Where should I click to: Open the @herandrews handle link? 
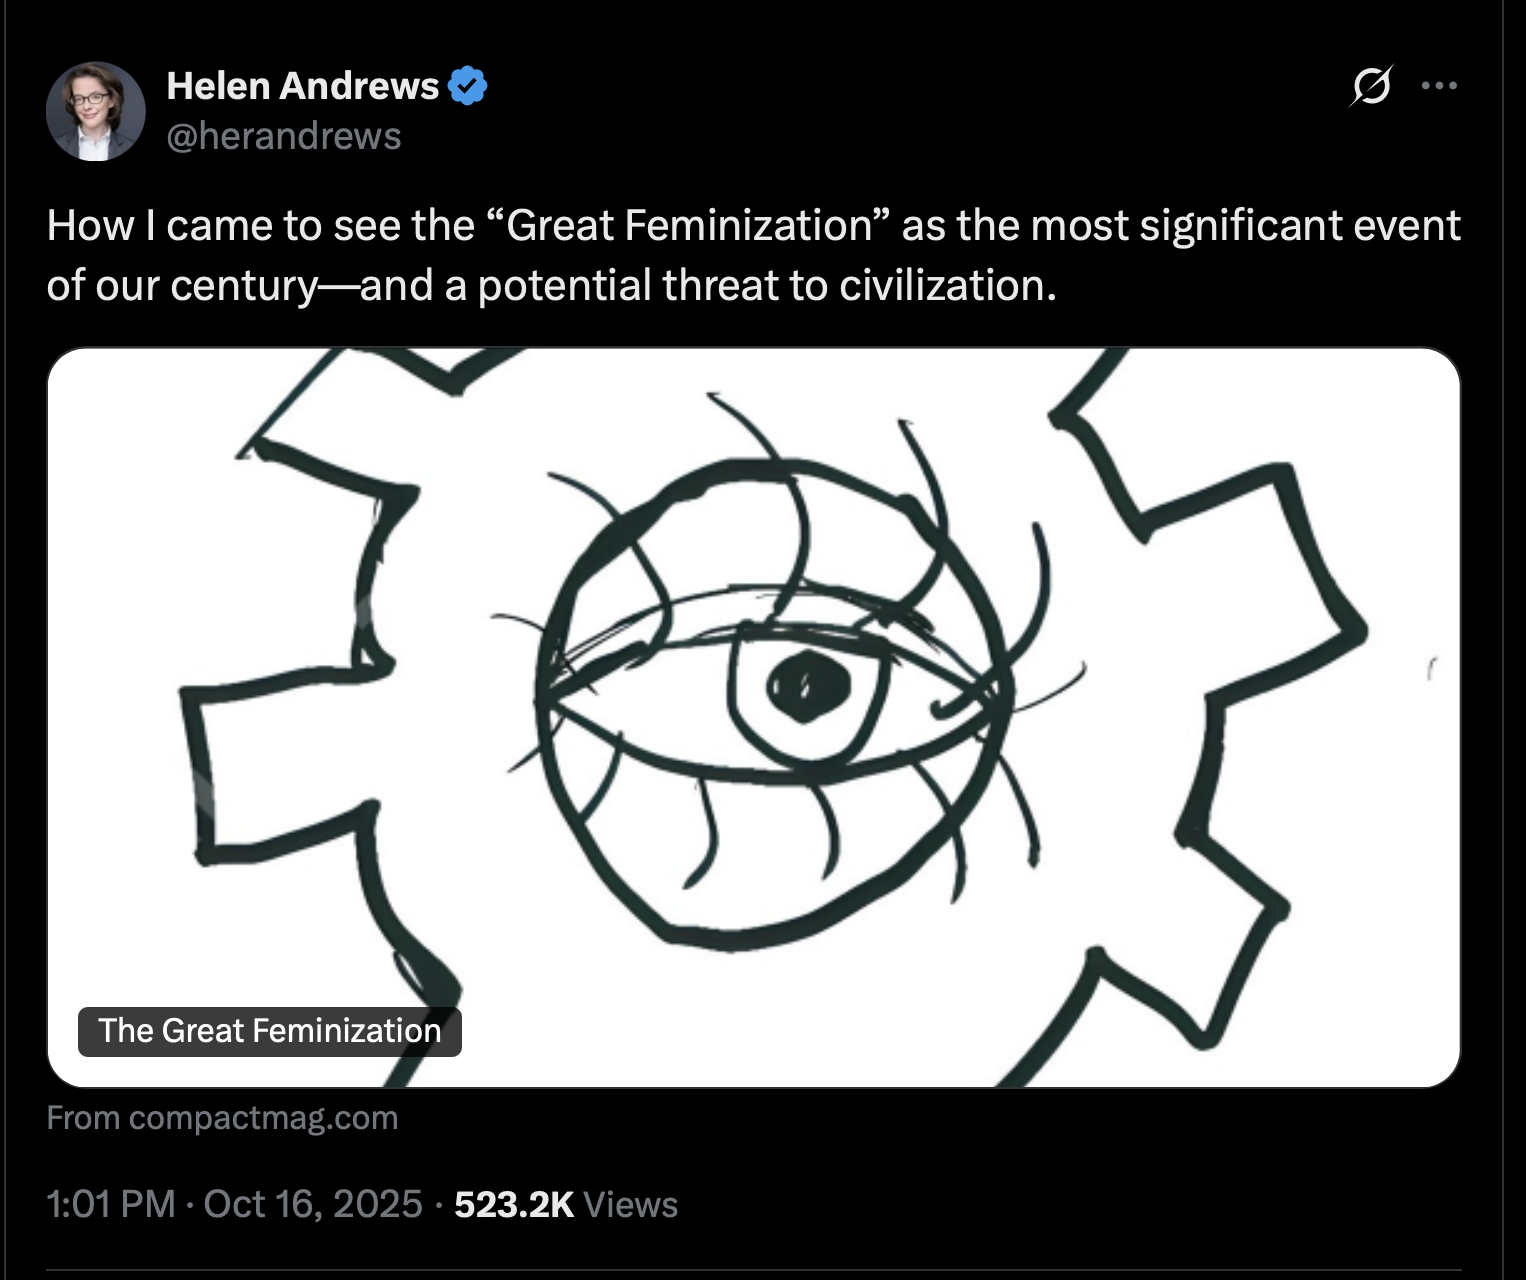284,136
